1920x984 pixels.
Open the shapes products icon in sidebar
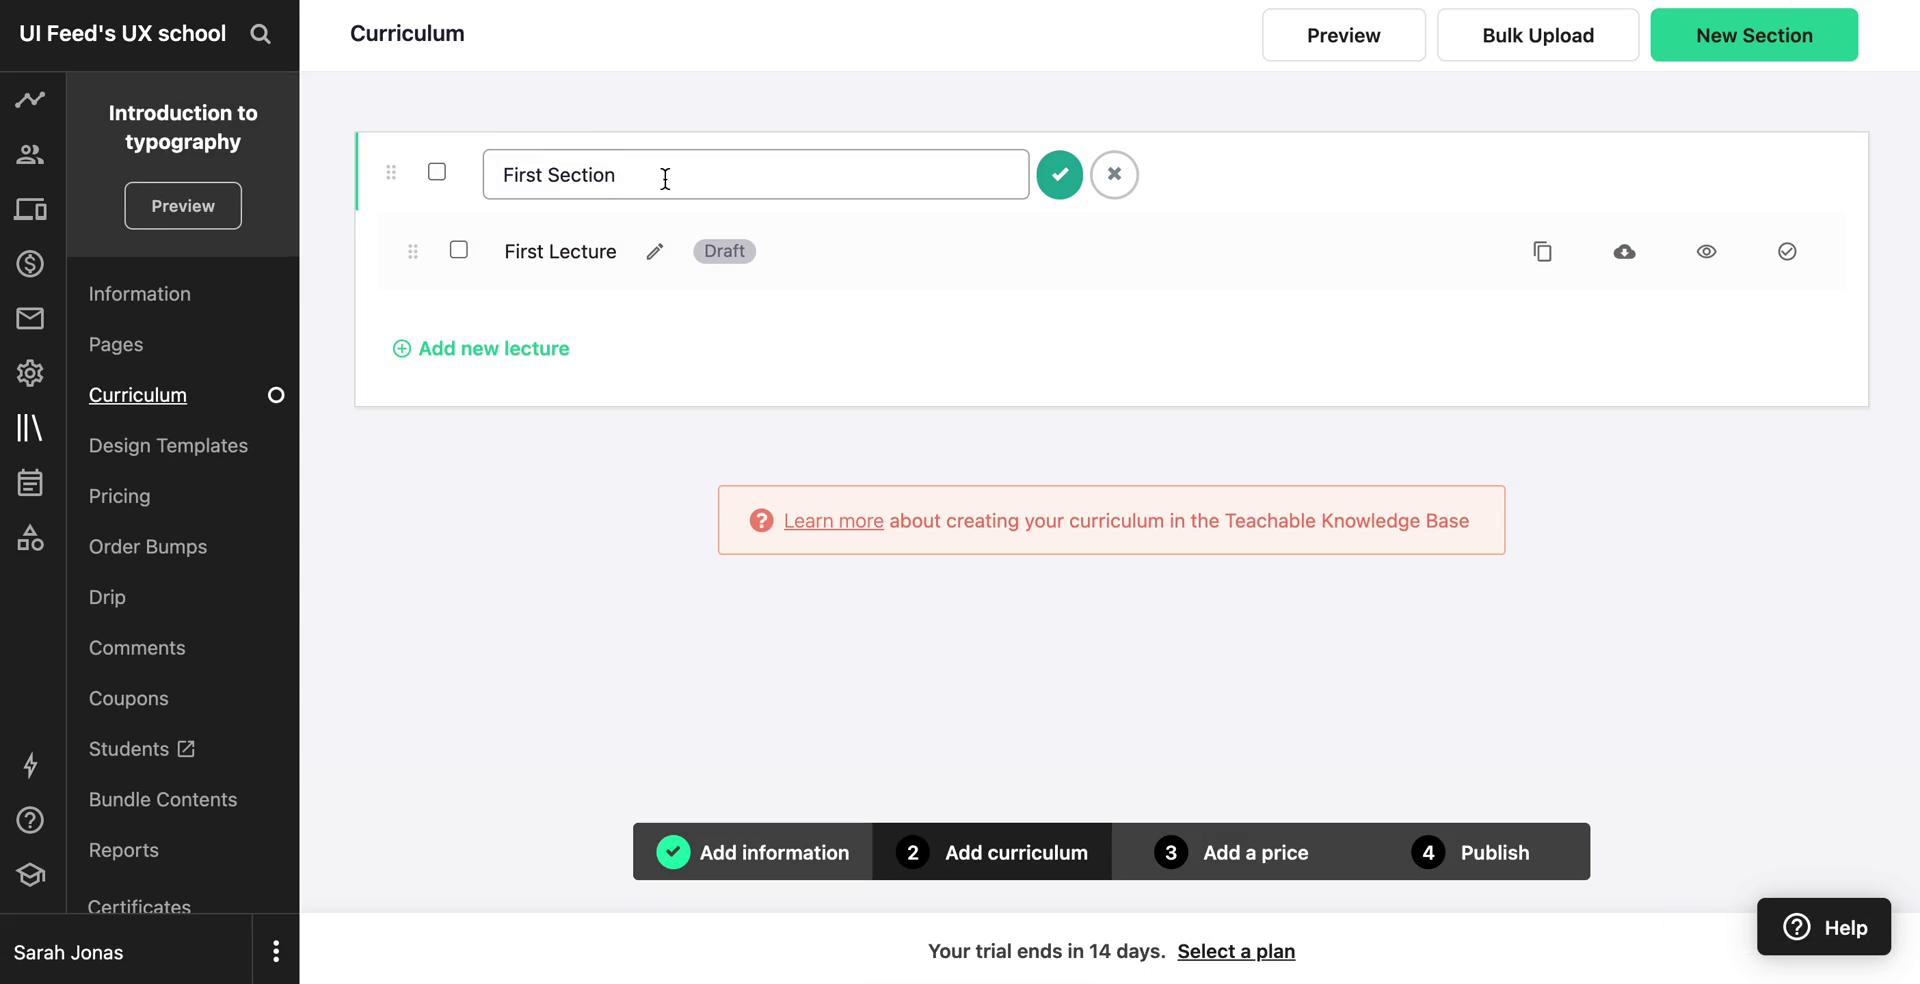30,537
